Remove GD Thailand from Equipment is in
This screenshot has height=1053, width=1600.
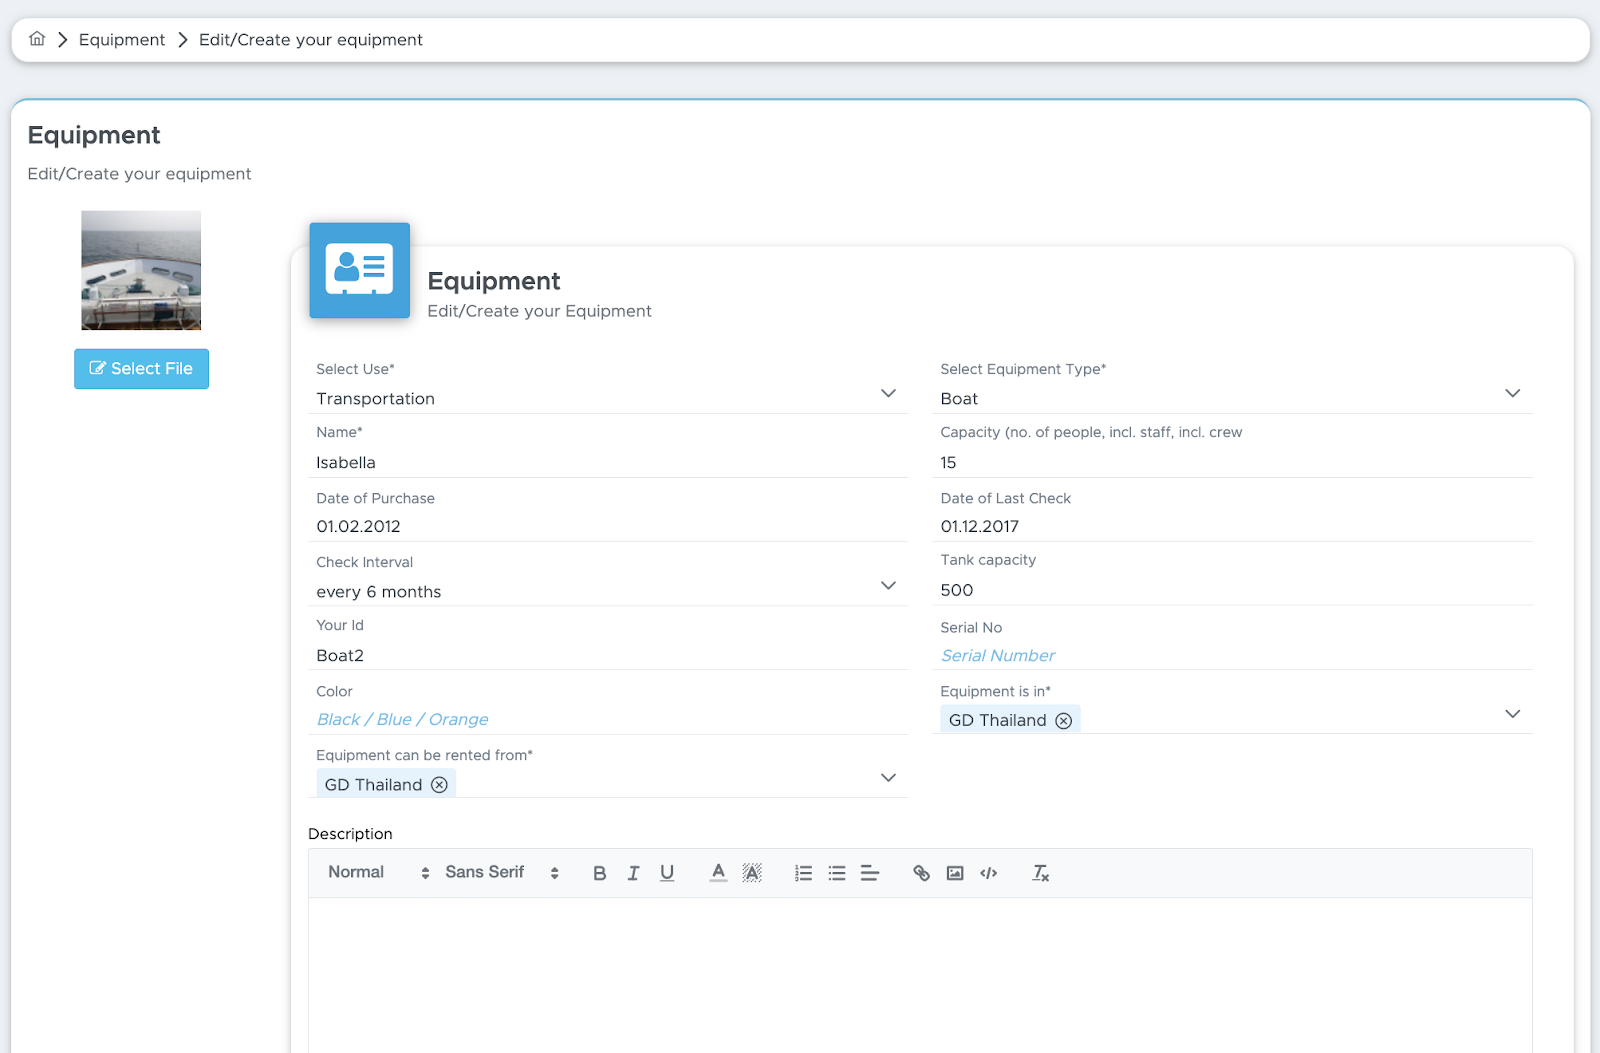[1064, 721]
